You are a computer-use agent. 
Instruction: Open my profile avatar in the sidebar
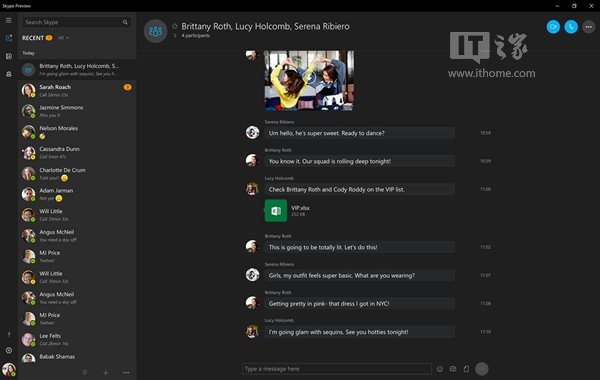(x=9, y=370)
